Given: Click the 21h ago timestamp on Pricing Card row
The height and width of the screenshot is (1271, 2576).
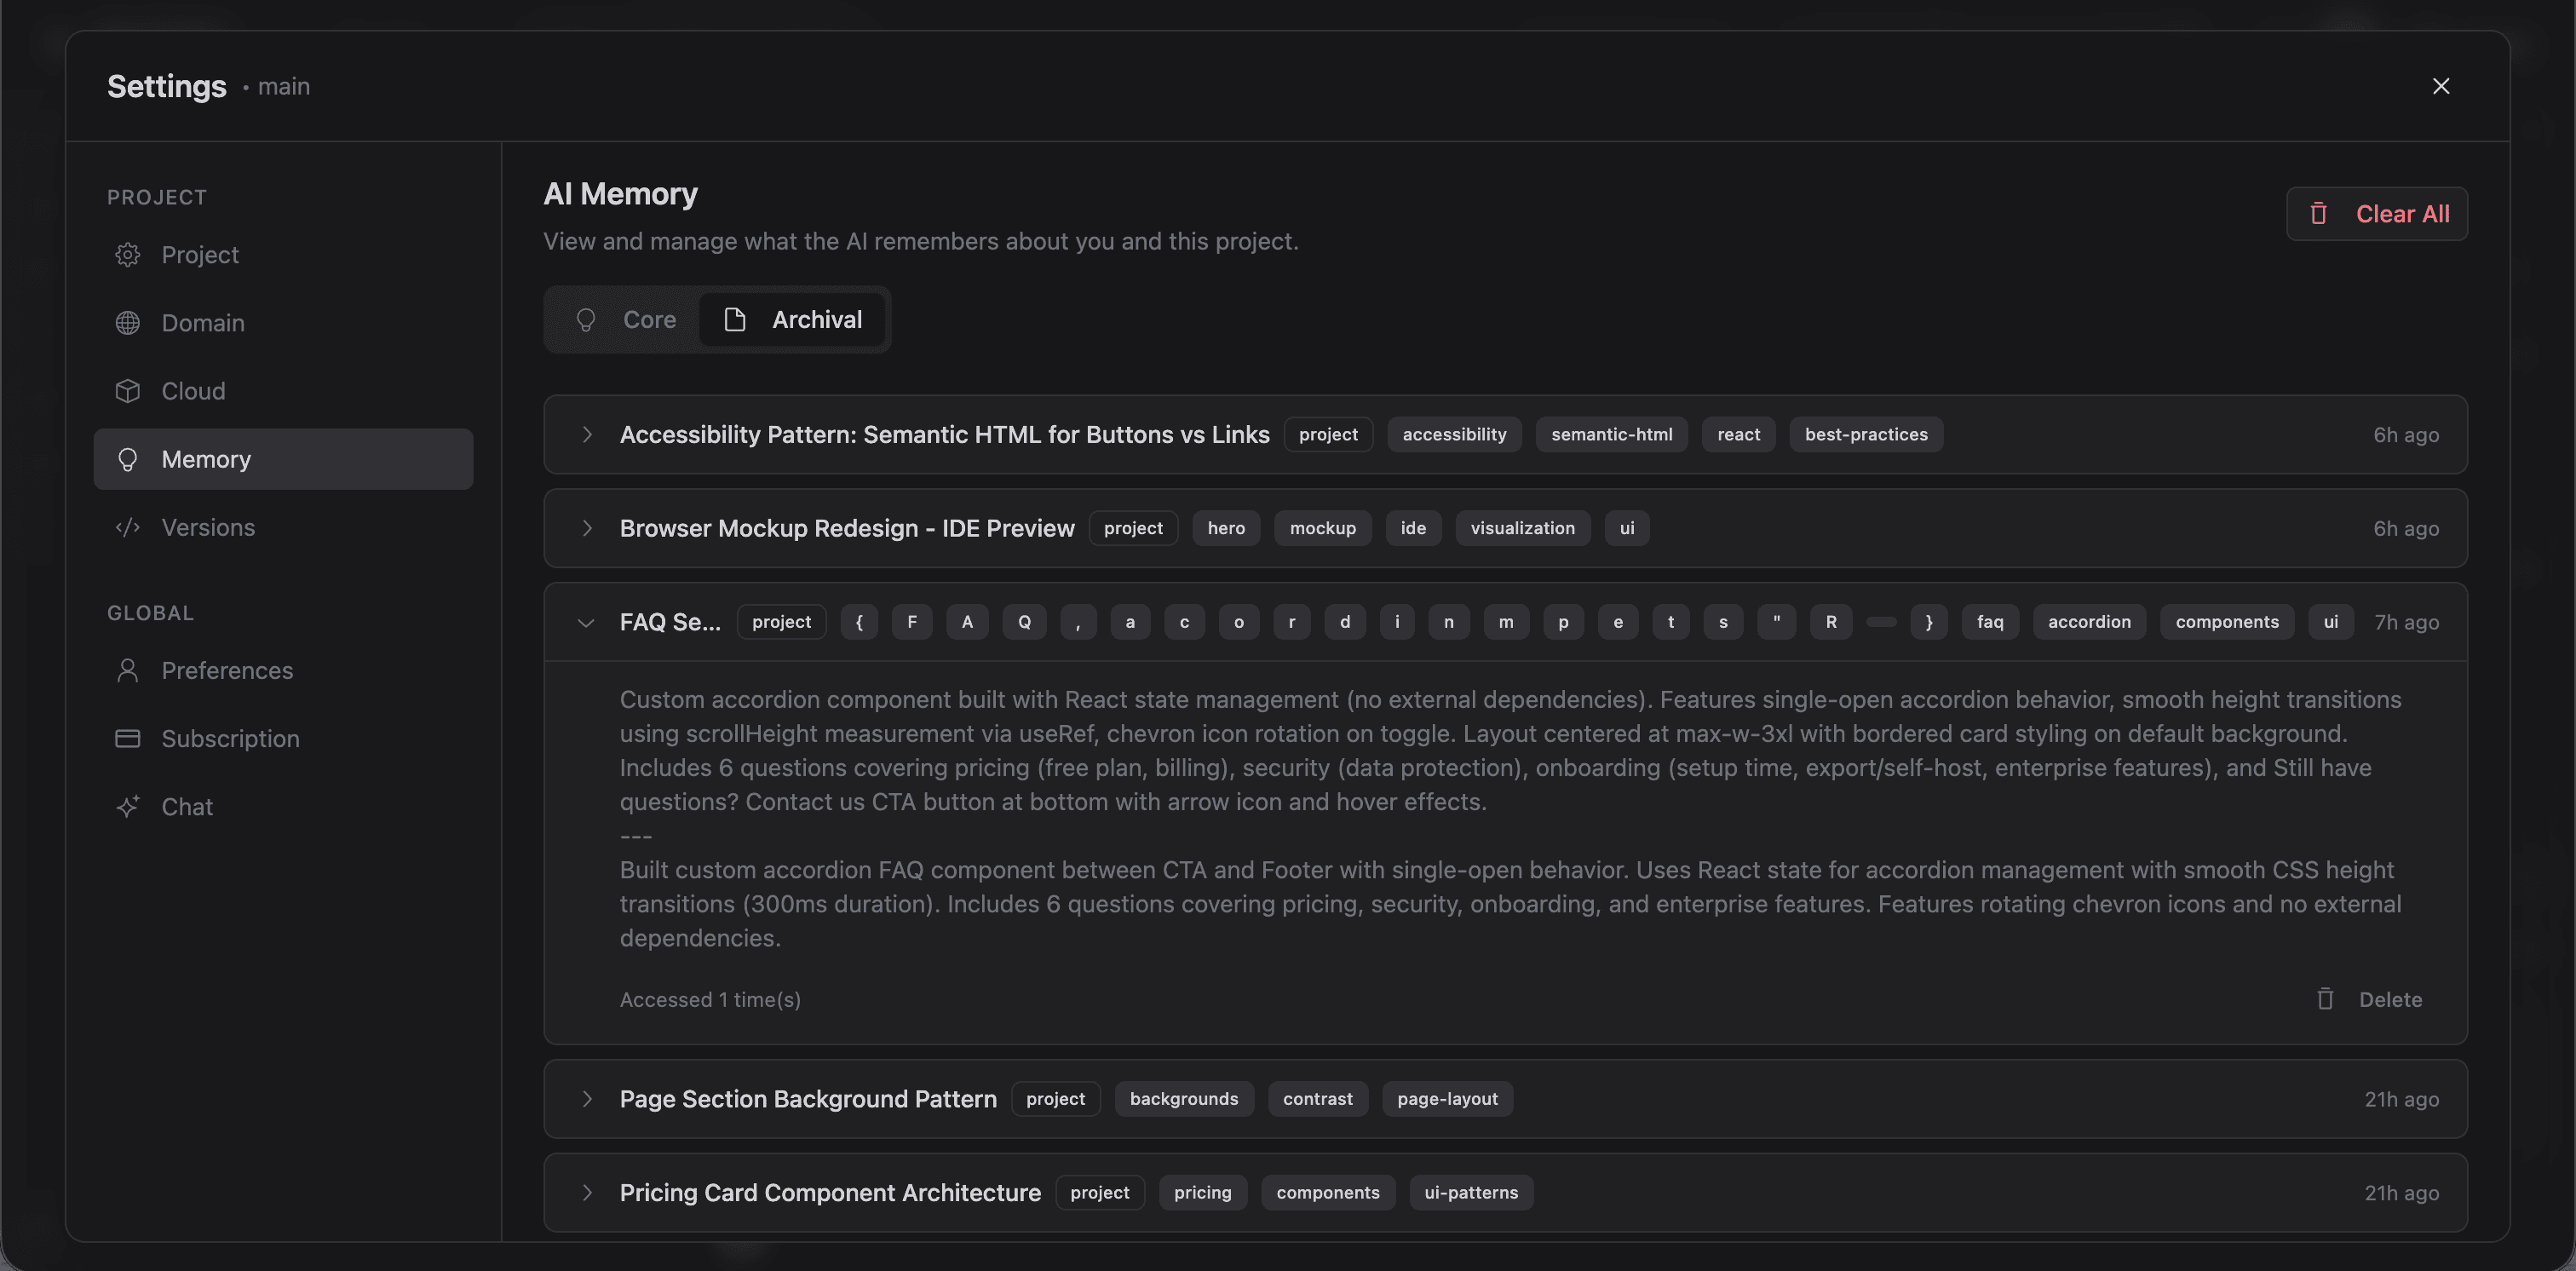Looking at the screenshot, I should (2401, 1193).
